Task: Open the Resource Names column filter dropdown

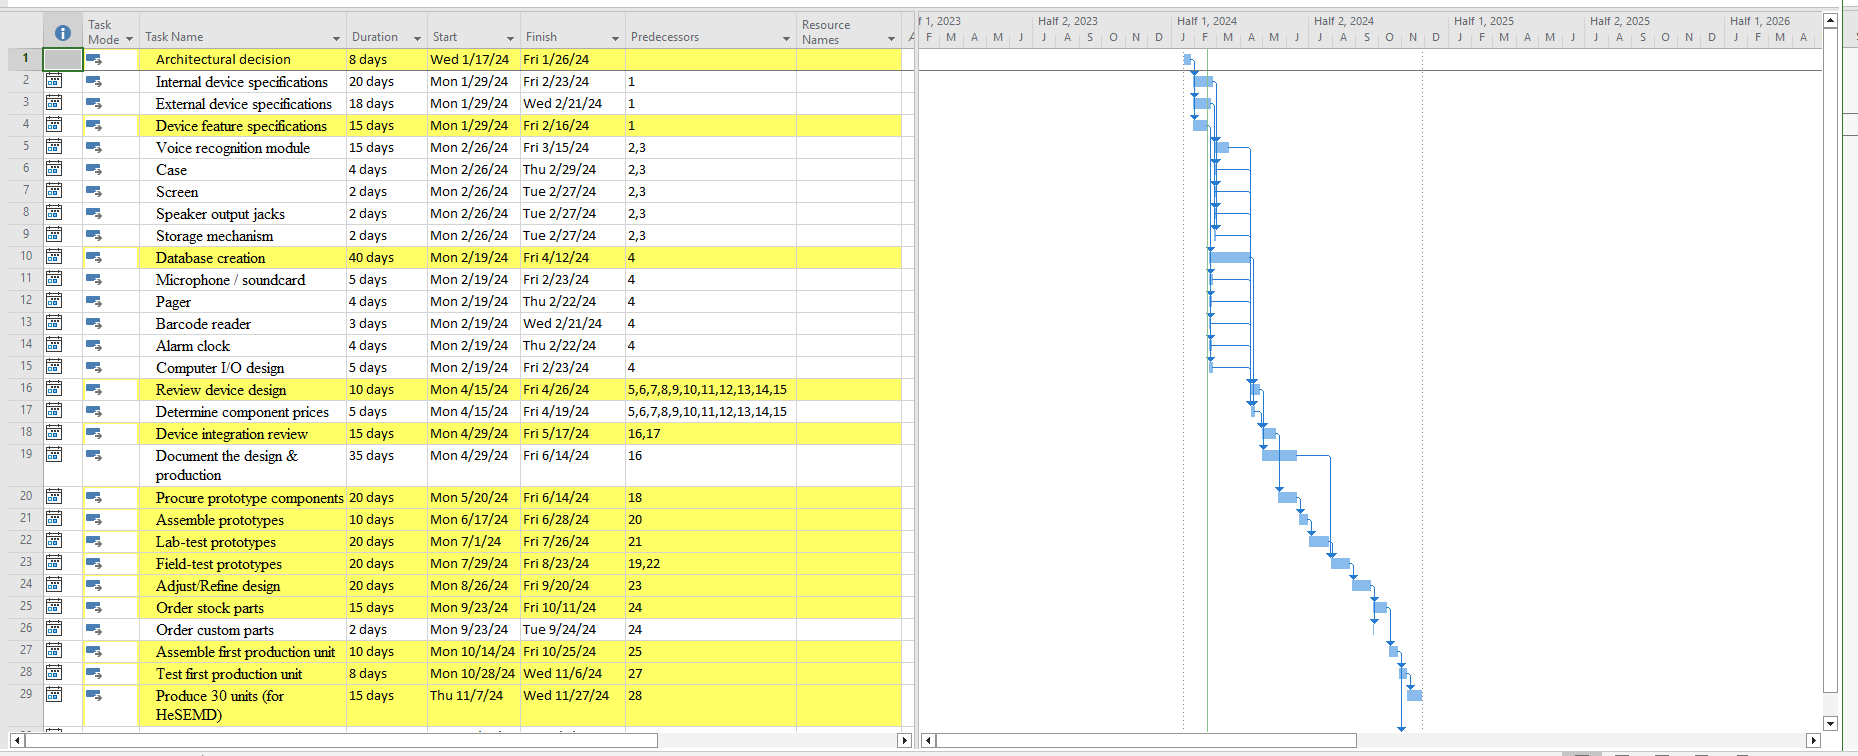Action: pyautogui.click(x=891, y=39)
